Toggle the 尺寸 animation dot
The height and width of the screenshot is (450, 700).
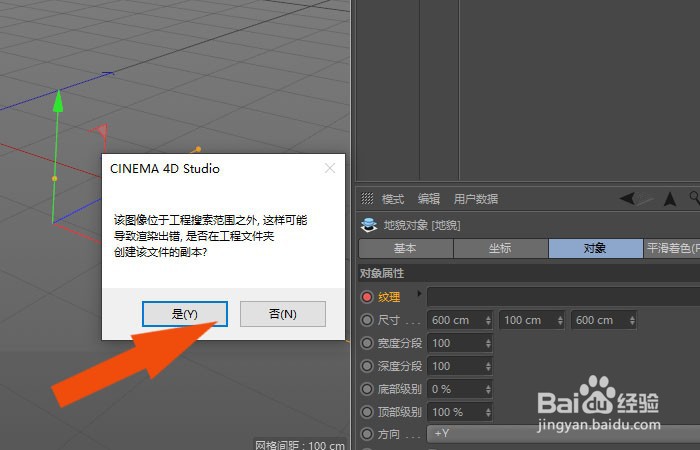pyautogui.click(x=367, y=320)
